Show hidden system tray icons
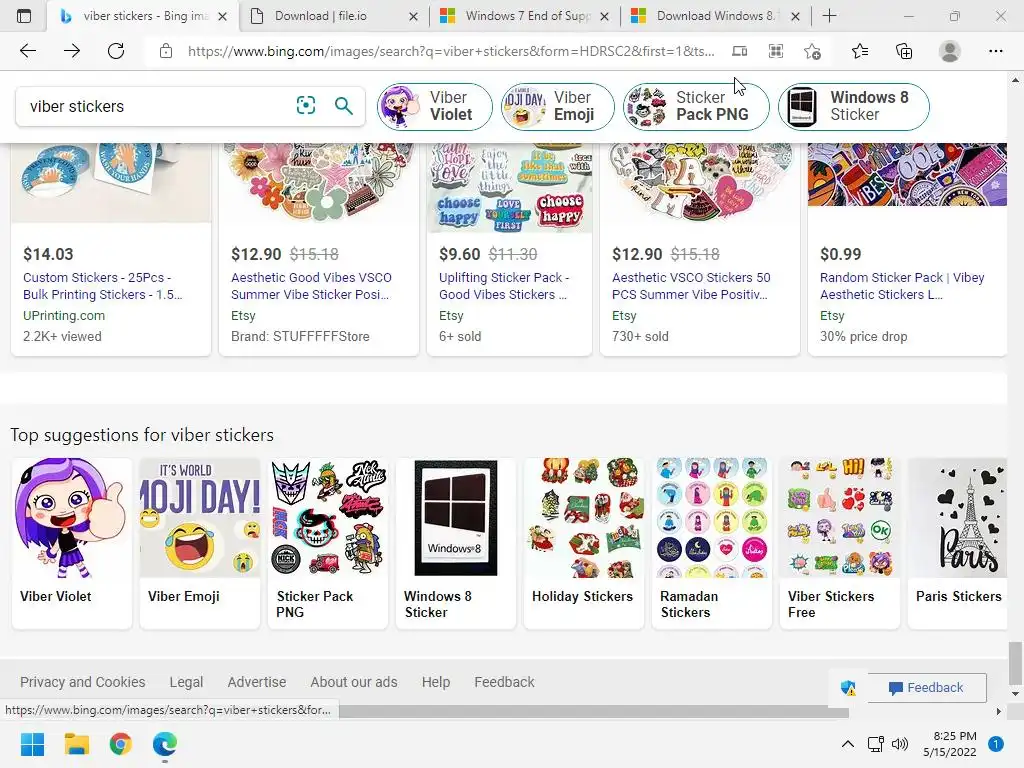Screen dimensions: 1024x768 tap(847, 744)
